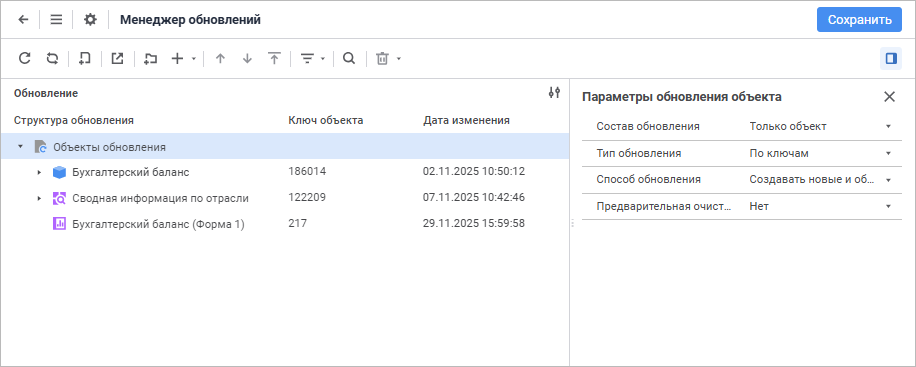This screenshot has height=367, width=916.
Task: Go back with the left arrow icon
Action: tap(23, 20)
